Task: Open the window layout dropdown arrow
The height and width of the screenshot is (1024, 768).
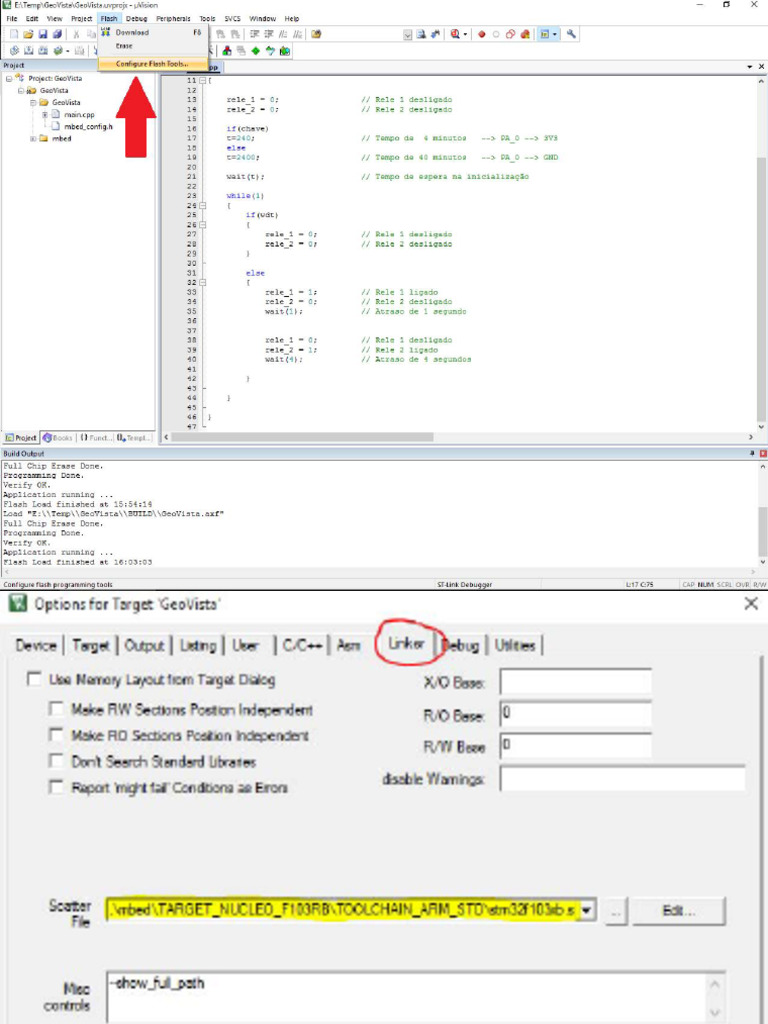Action: coord(555,34)
